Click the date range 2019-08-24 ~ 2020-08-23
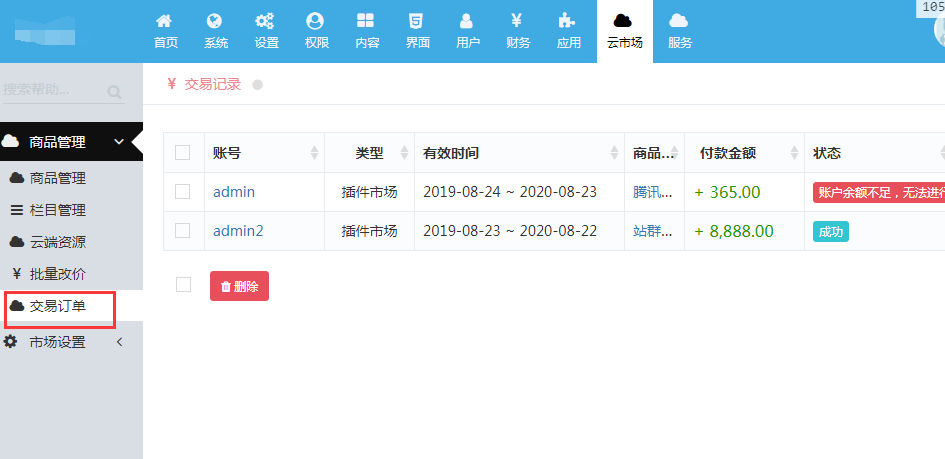 click(x=510, y=192)
